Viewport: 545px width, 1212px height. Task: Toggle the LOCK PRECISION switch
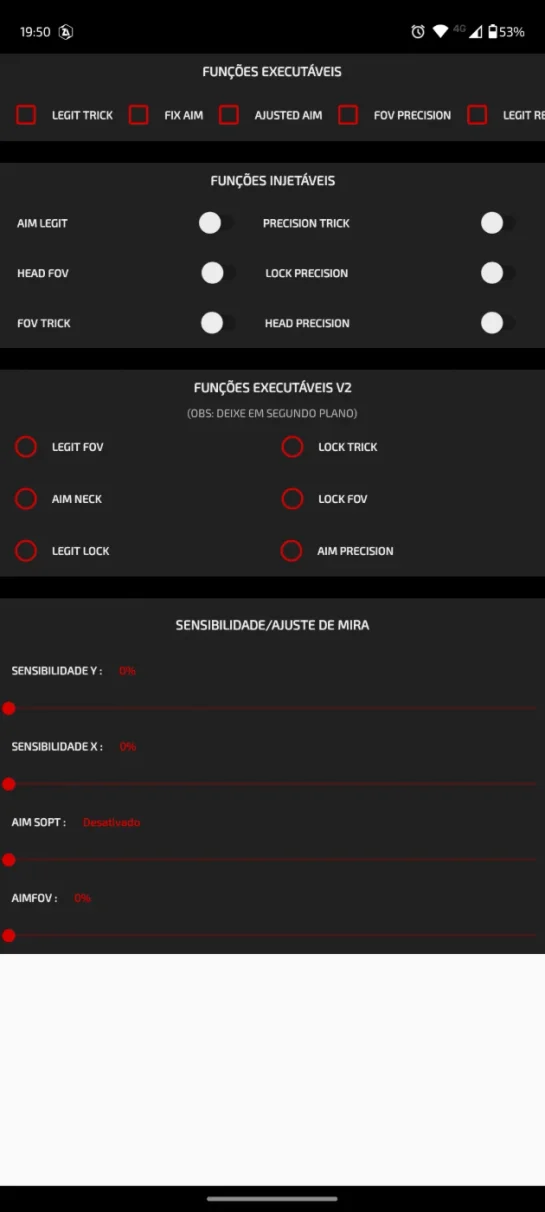498,273
